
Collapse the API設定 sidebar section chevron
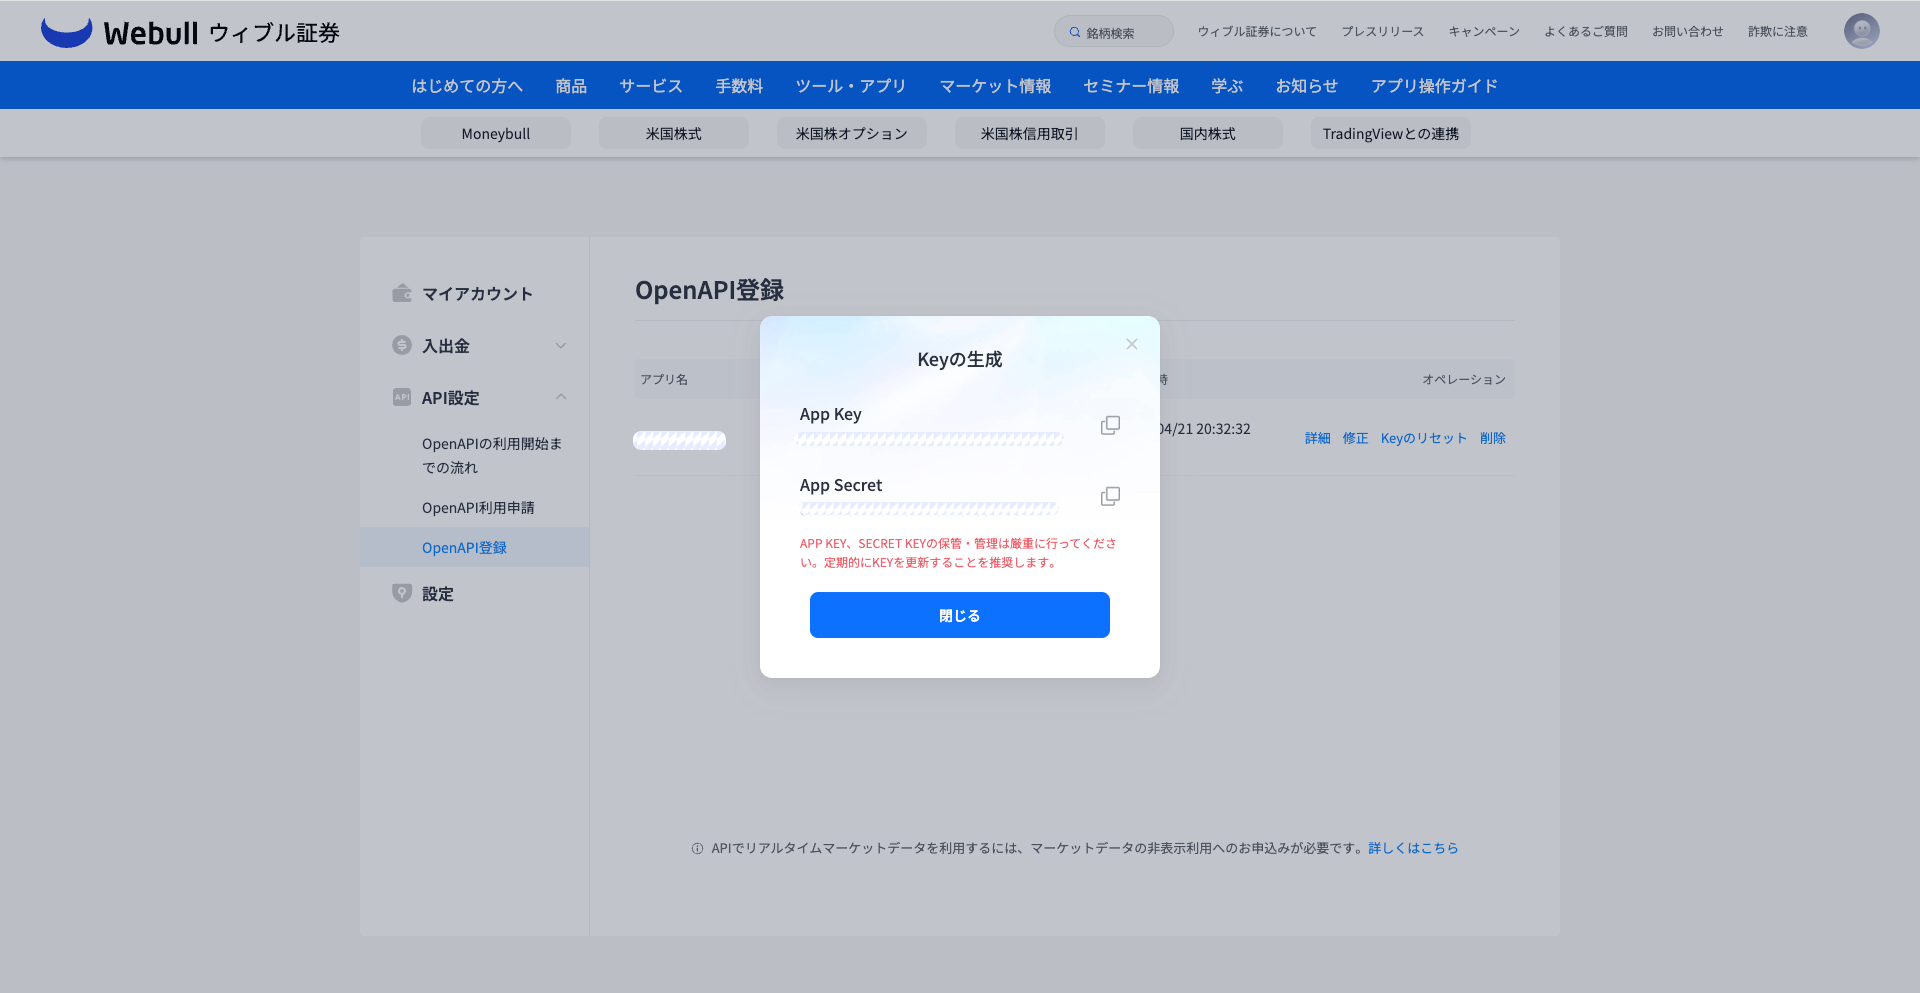coord(561,397)
